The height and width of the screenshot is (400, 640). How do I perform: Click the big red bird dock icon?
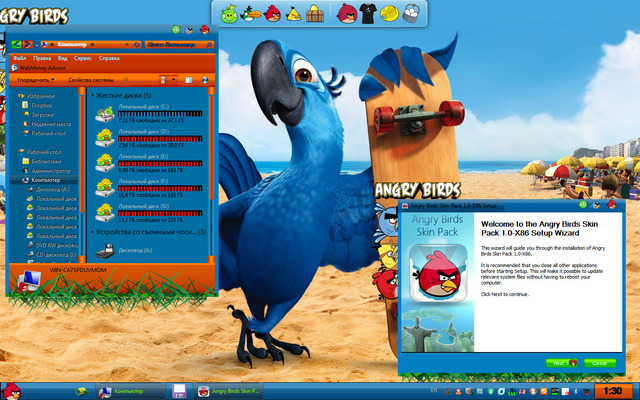347,13
